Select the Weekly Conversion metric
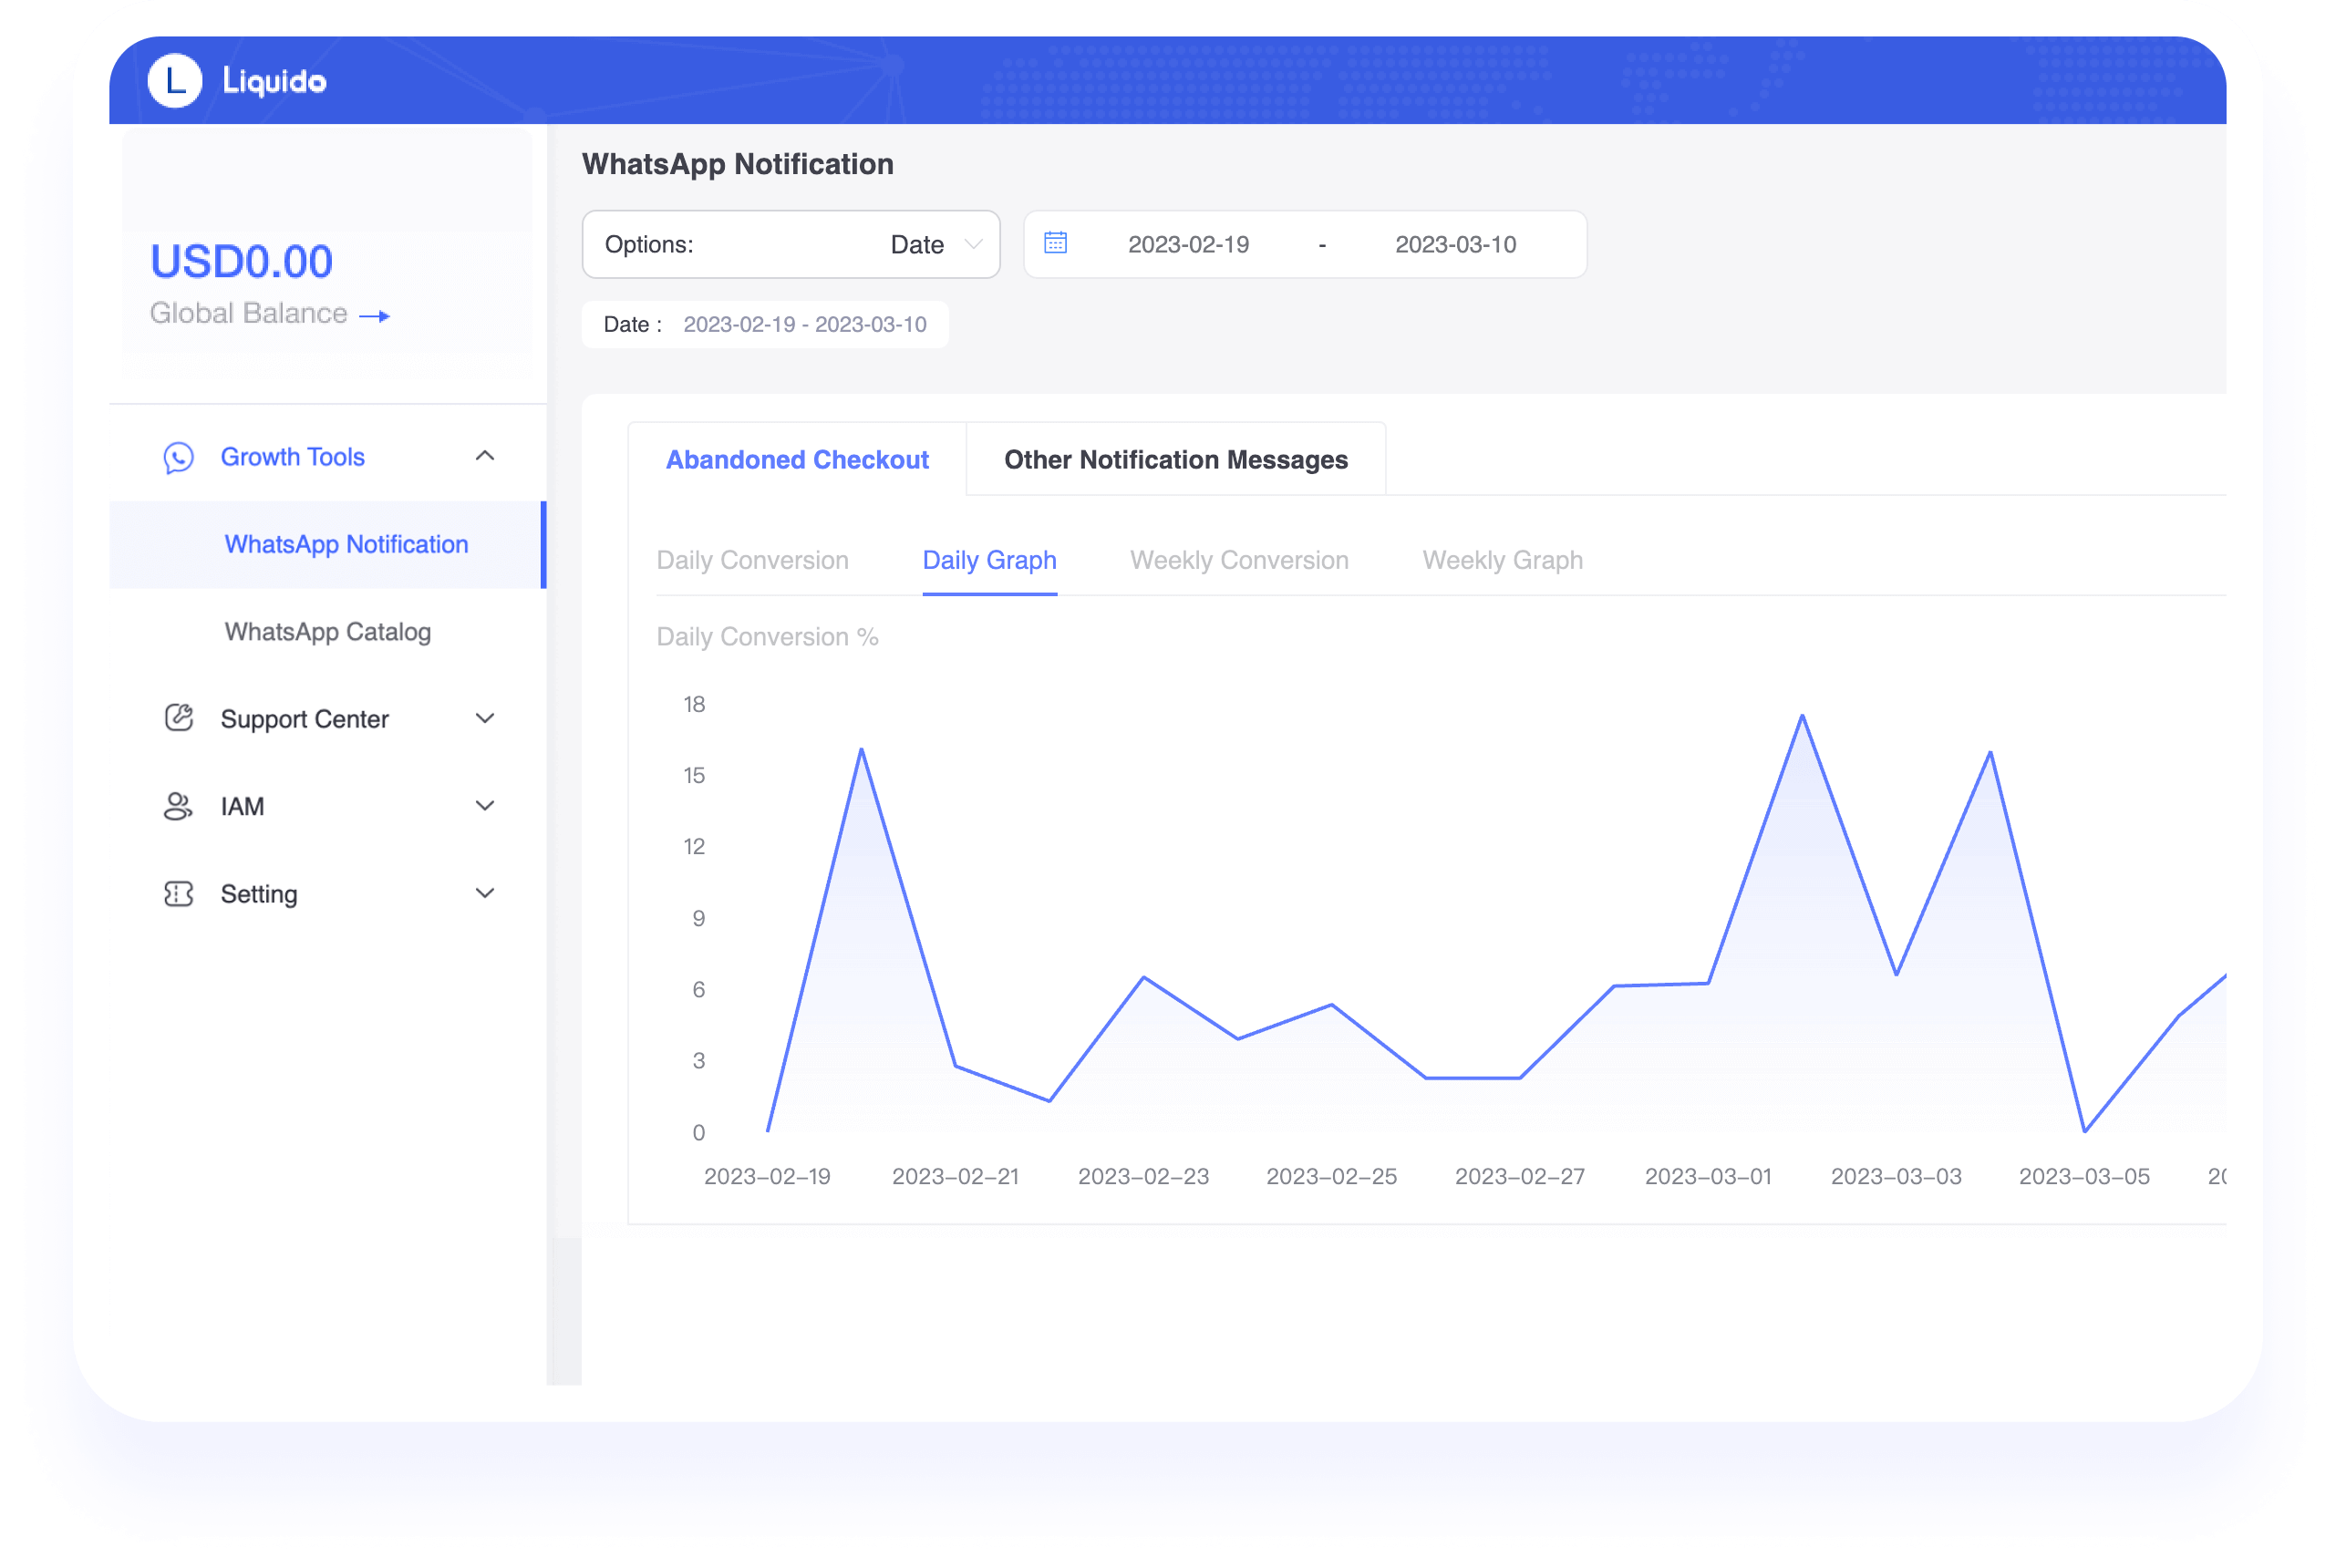The image size is (2336, 1568). click(1239, 560)
